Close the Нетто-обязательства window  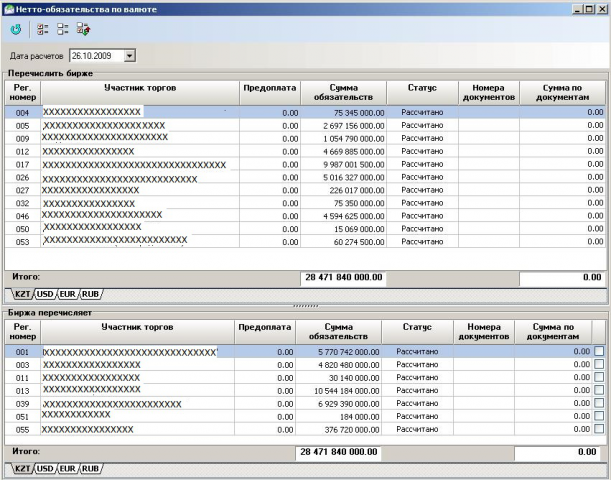[x=601, y=9]
